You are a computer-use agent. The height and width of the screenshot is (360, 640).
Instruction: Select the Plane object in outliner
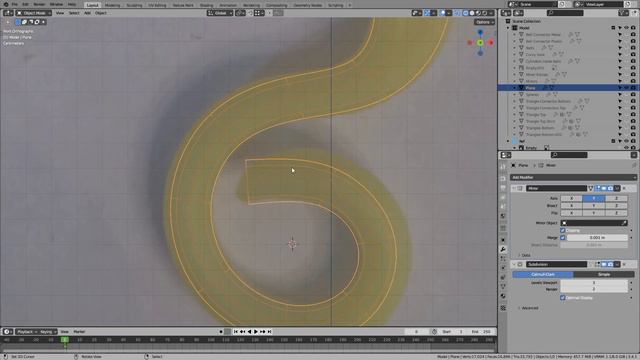[530, 88]
